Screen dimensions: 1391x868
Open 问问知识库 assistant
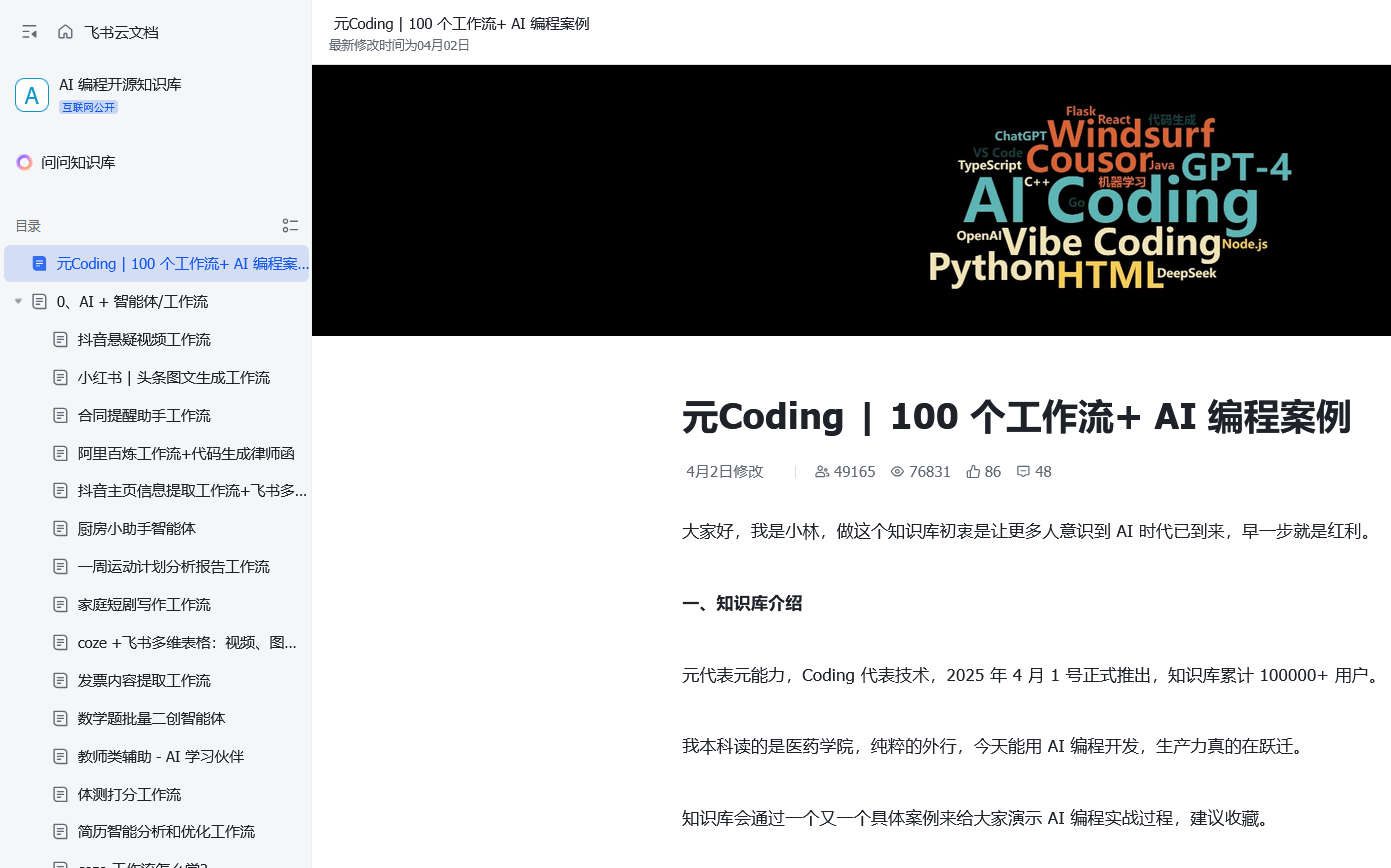point(78,162)
